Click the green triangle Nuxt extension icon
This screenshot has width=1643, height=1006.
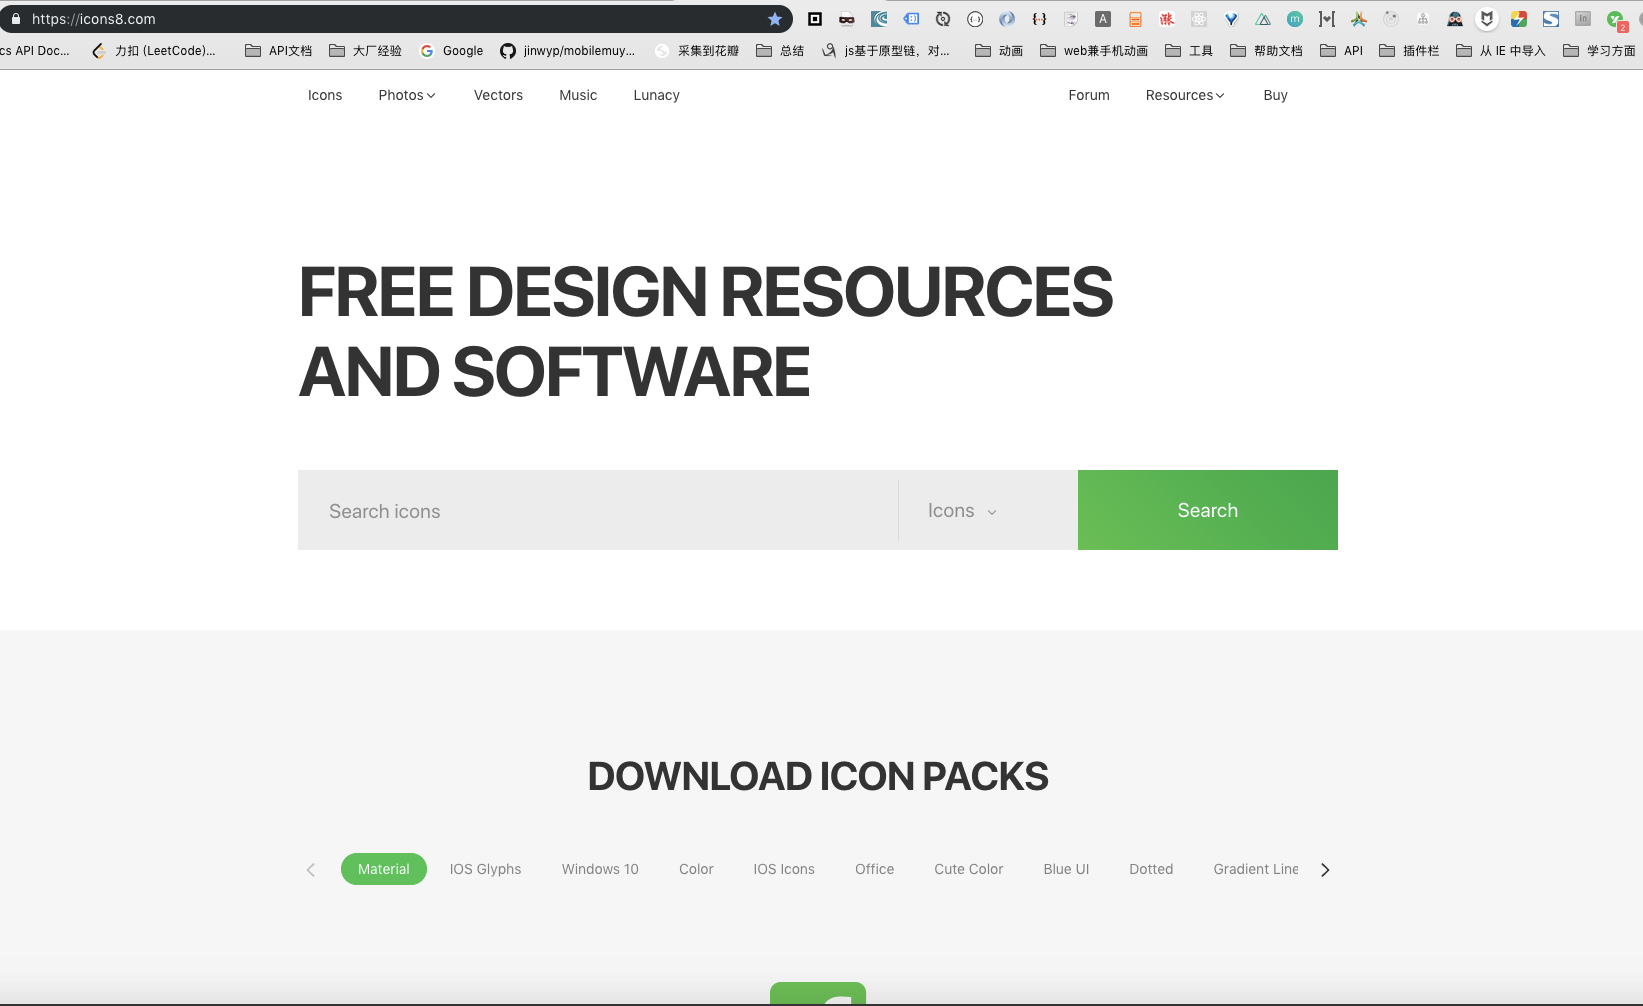point(1263,19)
